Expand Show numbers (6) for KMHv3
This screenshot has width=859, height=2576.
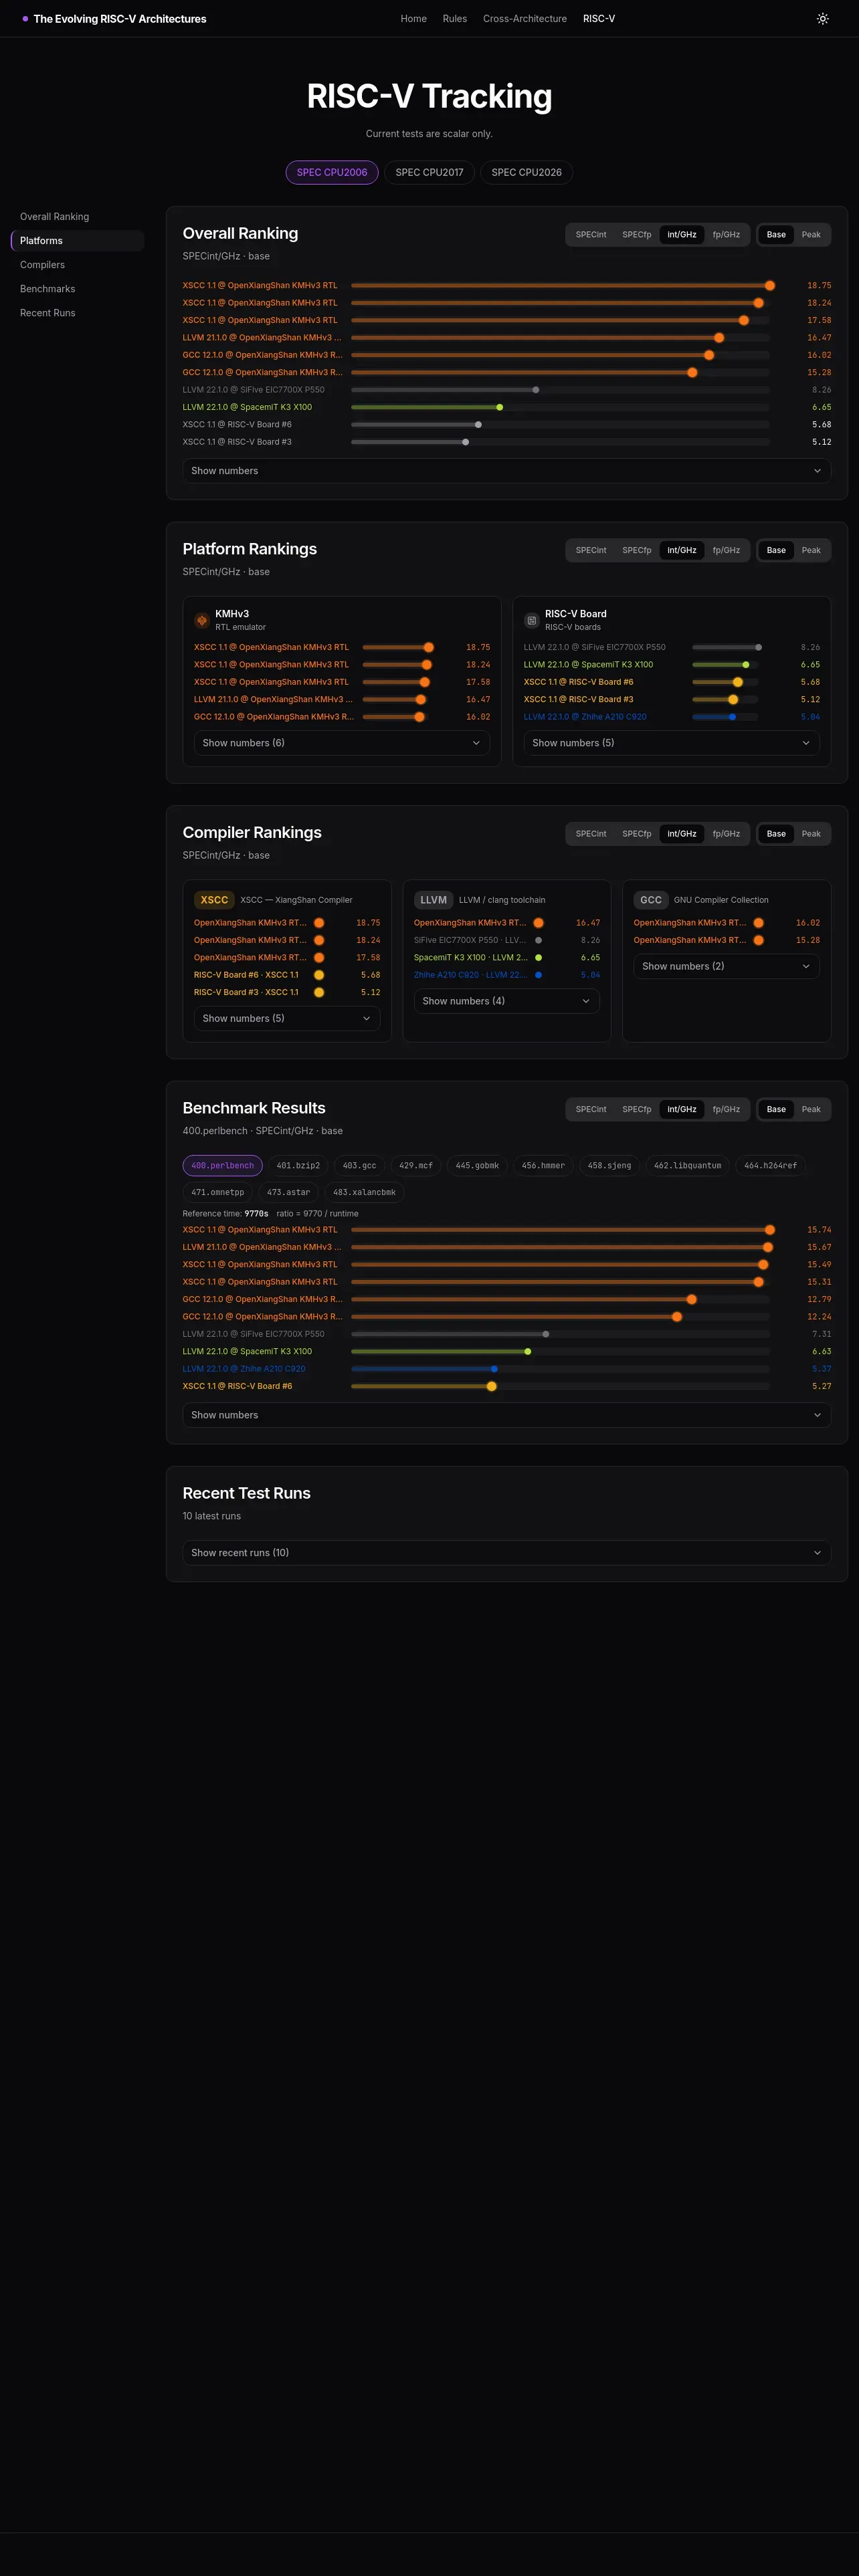(x=342, y=743)
